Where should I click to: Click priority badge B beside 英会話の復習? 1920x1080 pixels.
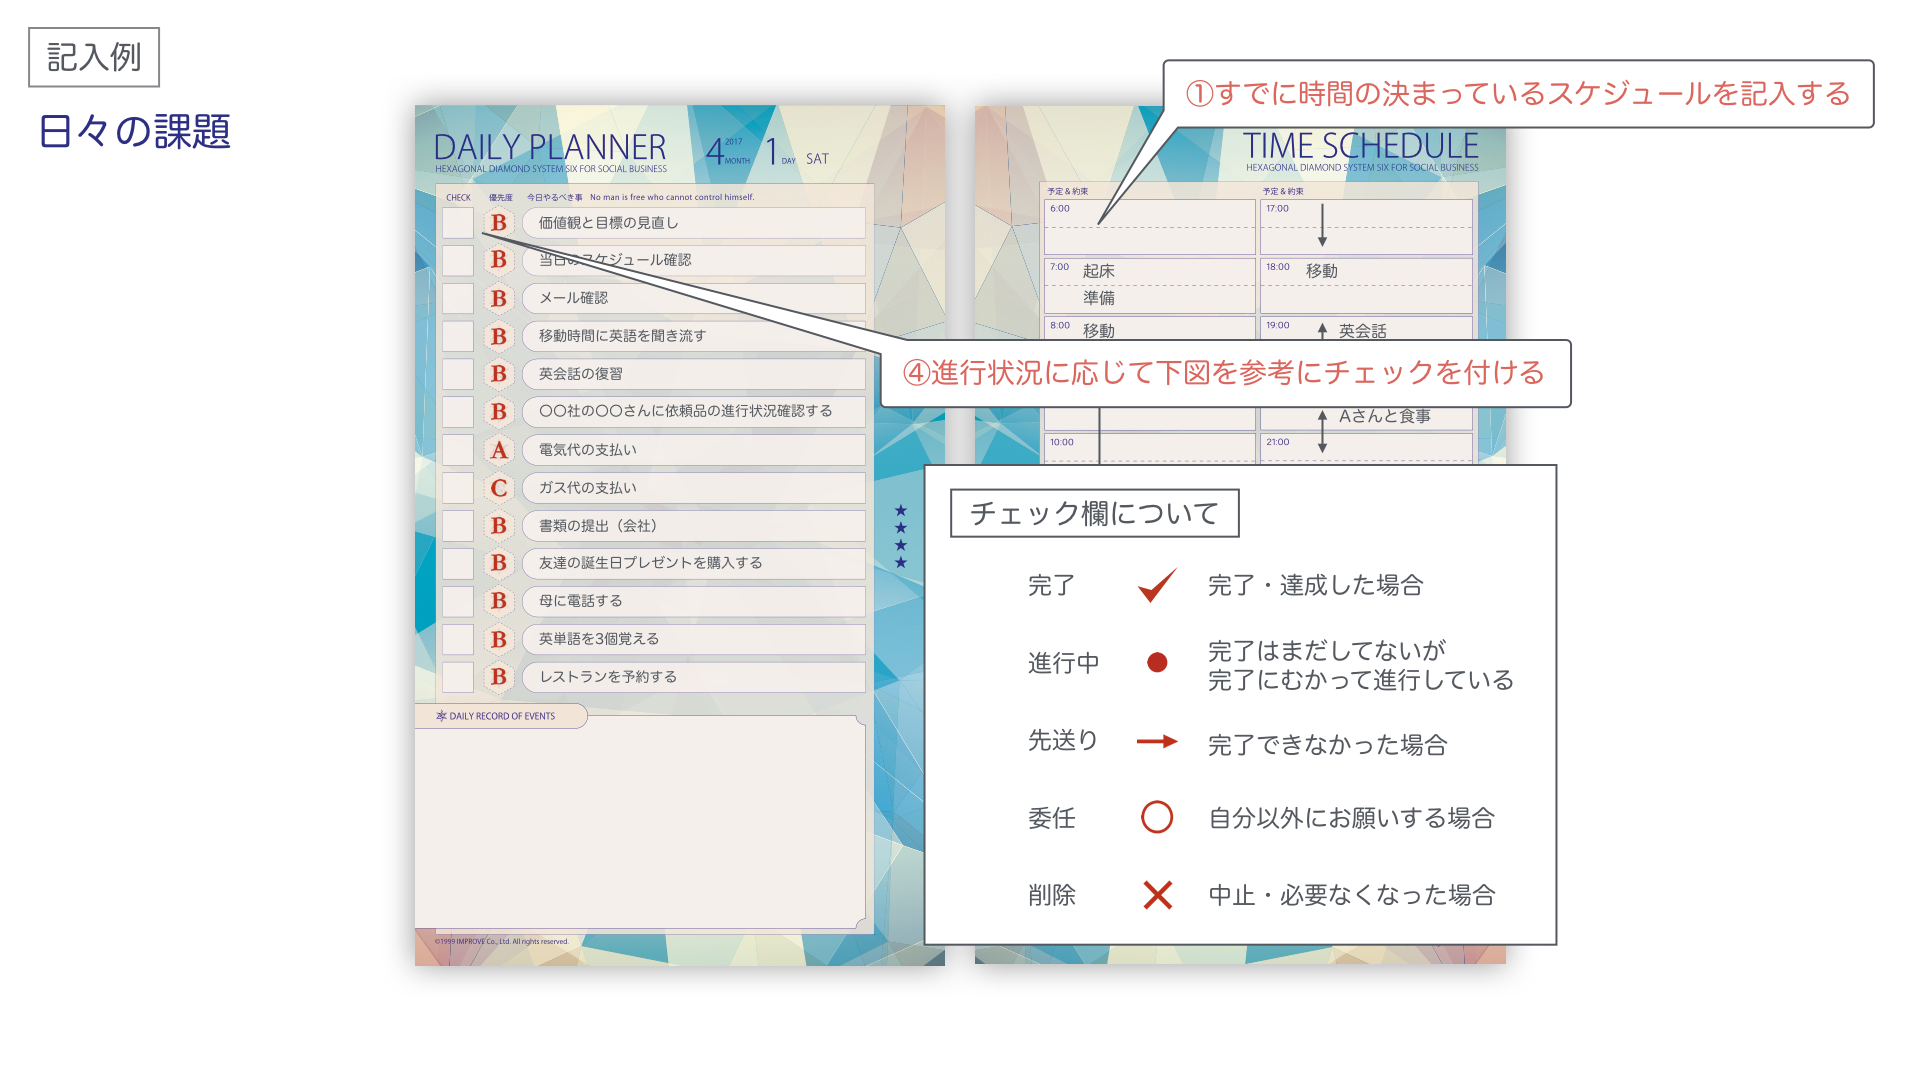(x=499, y=374)
